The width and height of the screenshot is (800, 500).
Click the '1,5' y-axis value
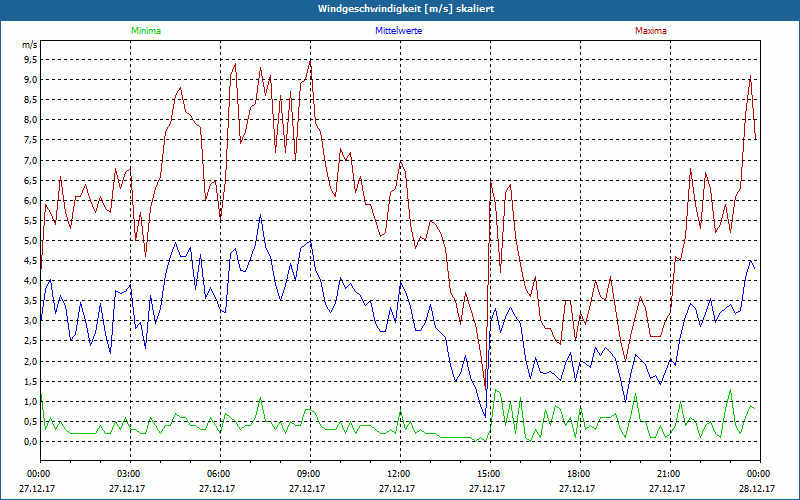point(31,382)
